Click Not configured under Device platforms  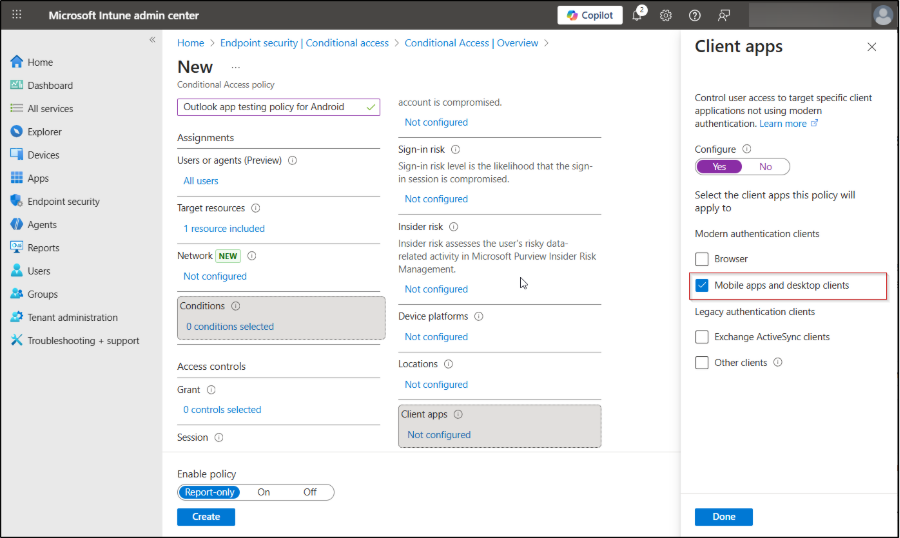(436, 337)
